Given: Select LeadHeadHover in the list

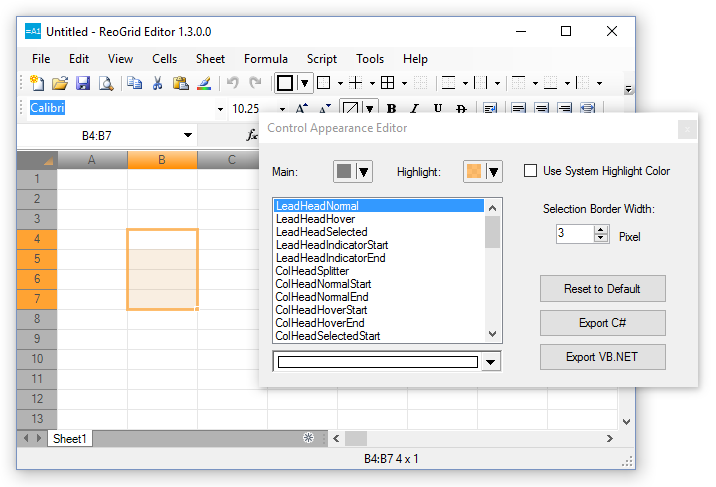Looking at the screenshot, I should click(x=315, y=219).
